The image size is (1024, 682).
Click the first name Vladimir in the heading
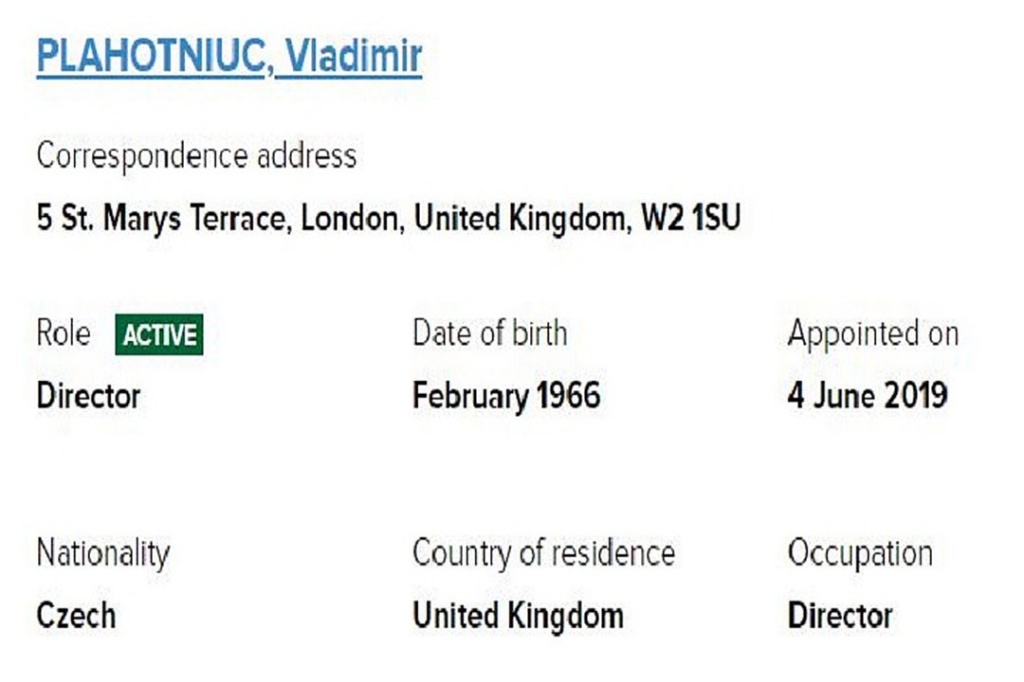pyautogui.click(x=354, y=57)
